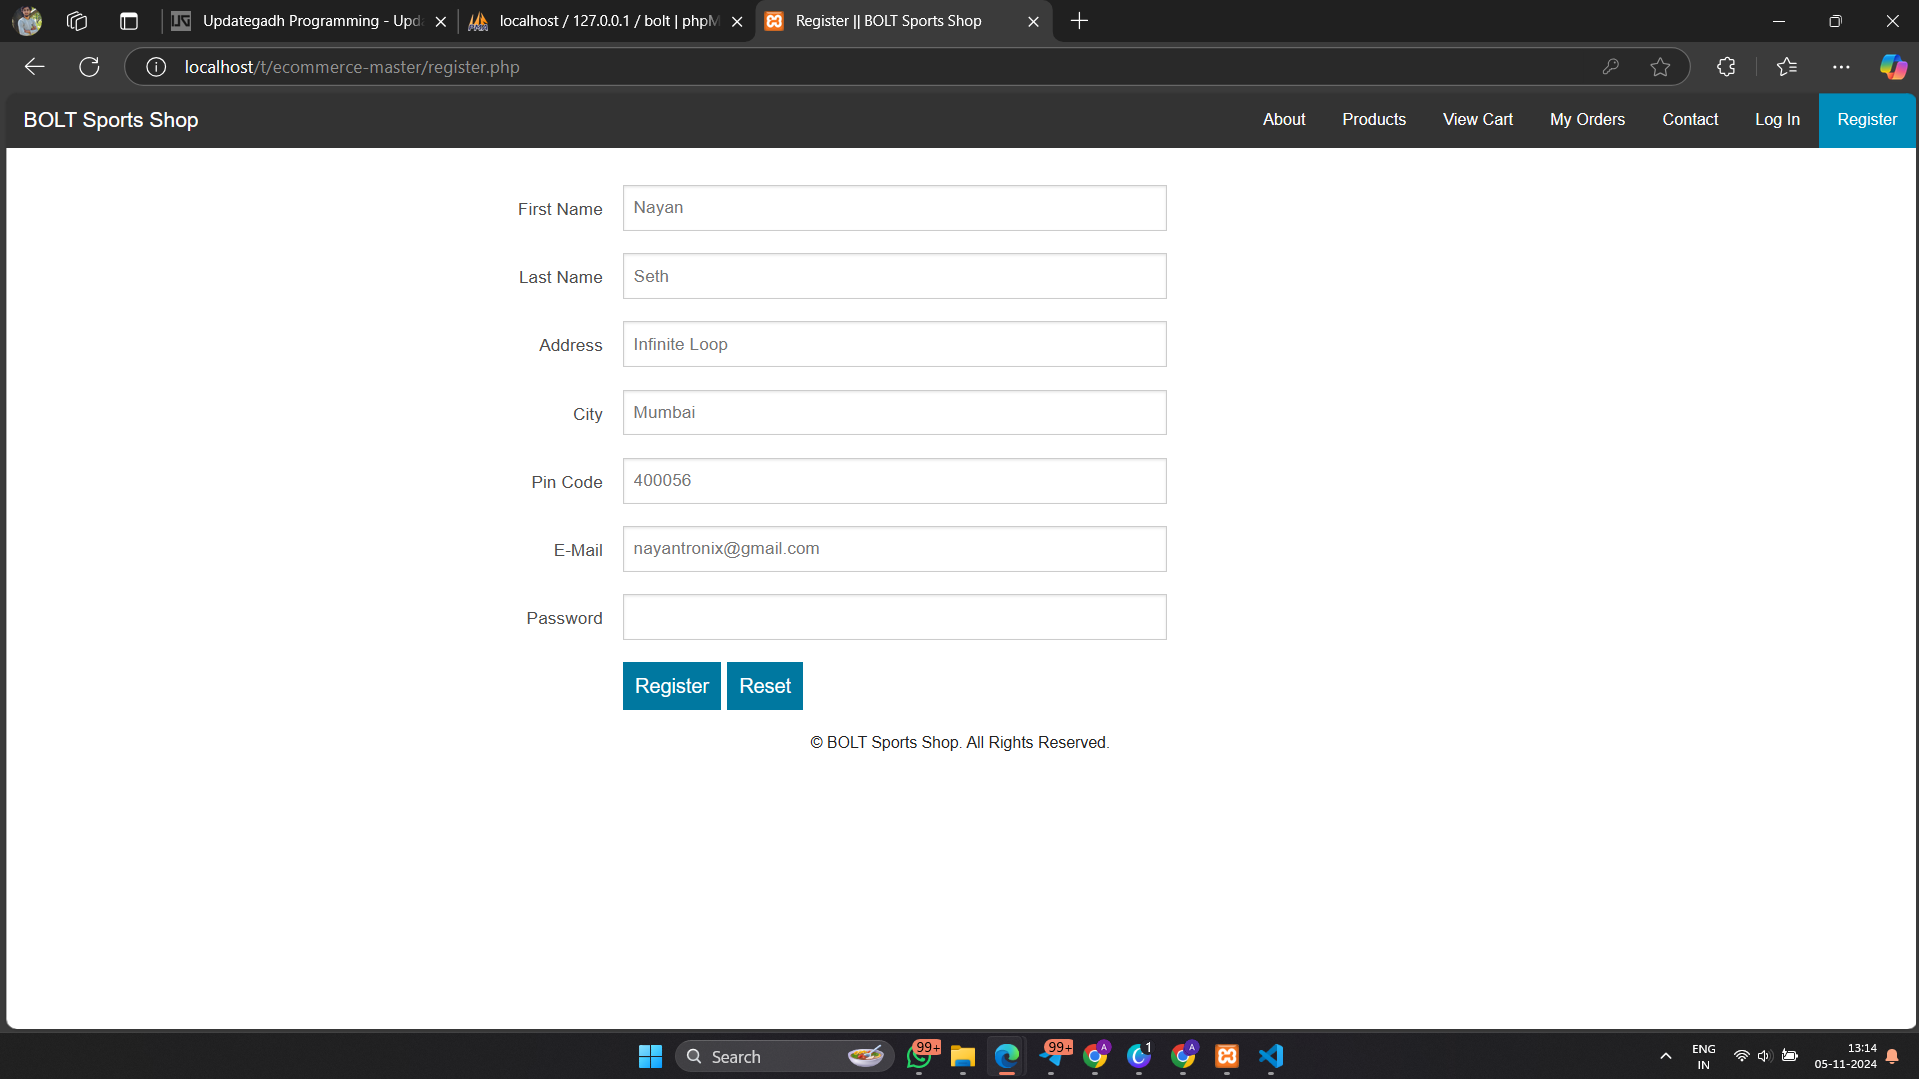Click the empty Password input field
This screenshot has height=1079, width=1919.
[894, 617]
